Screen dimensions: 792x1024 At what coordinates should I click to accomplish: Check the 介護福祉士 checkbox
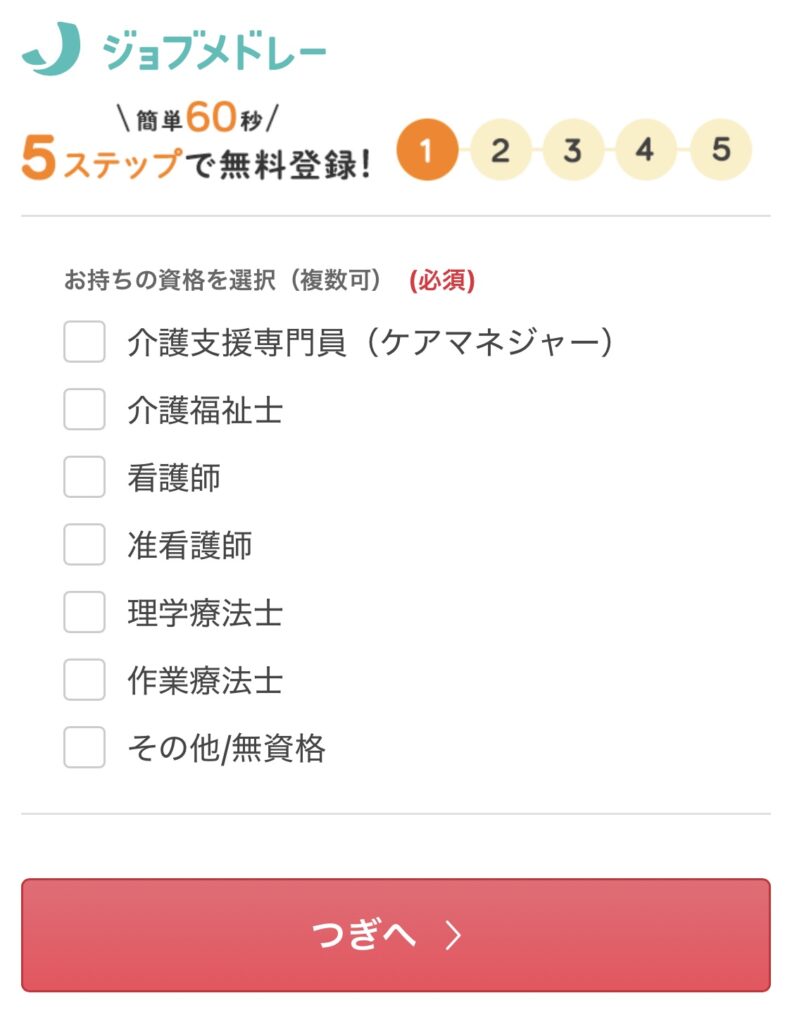click(x=84, y=409)
